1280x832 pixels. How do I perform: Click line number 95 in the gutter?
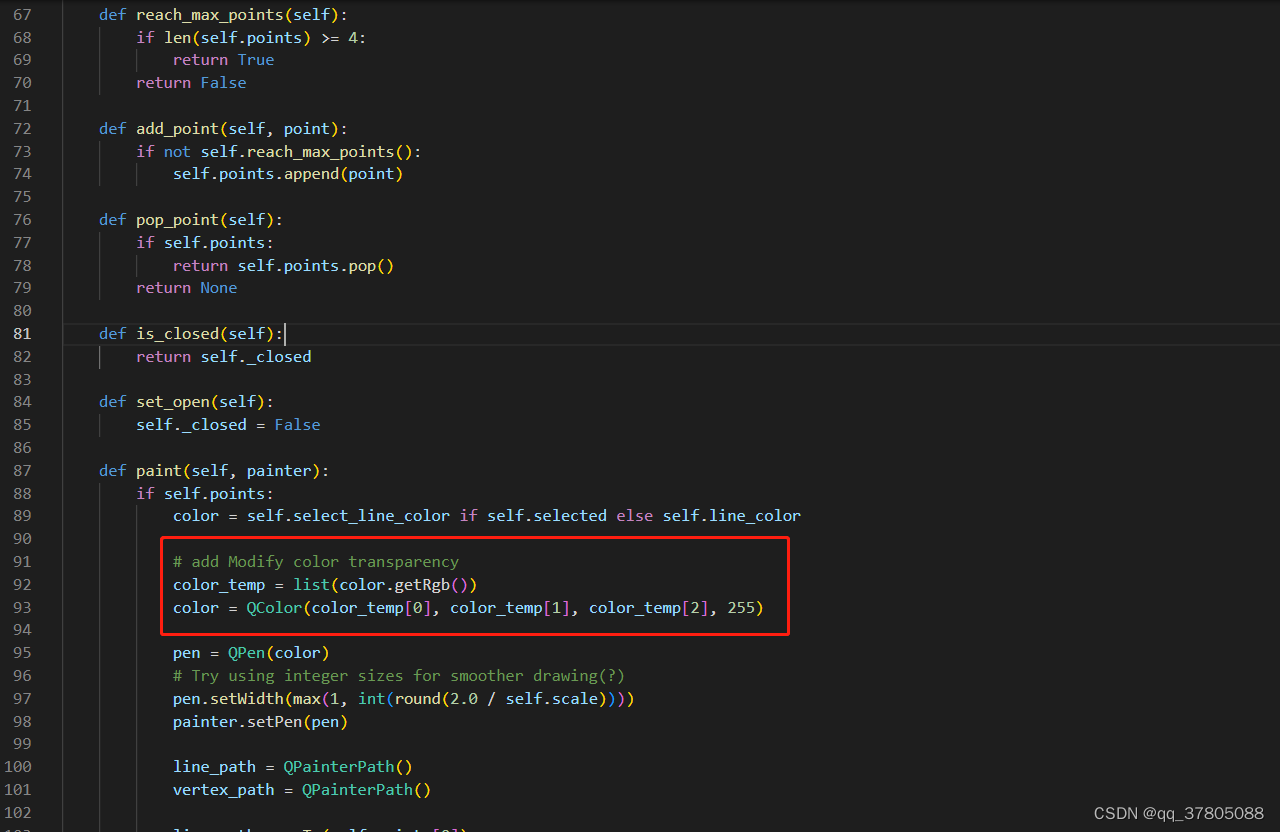click(22, 653)
